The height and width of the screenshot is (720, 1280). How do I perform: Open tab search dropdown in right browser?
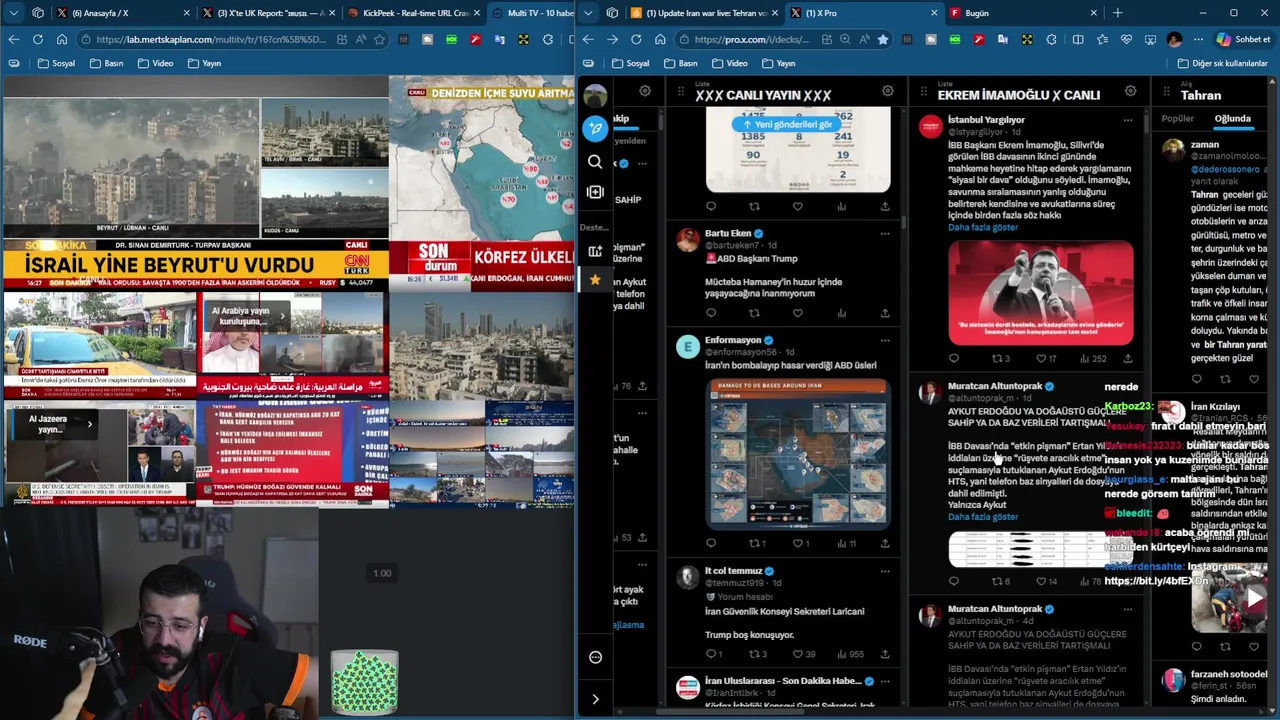coord(587,13)
